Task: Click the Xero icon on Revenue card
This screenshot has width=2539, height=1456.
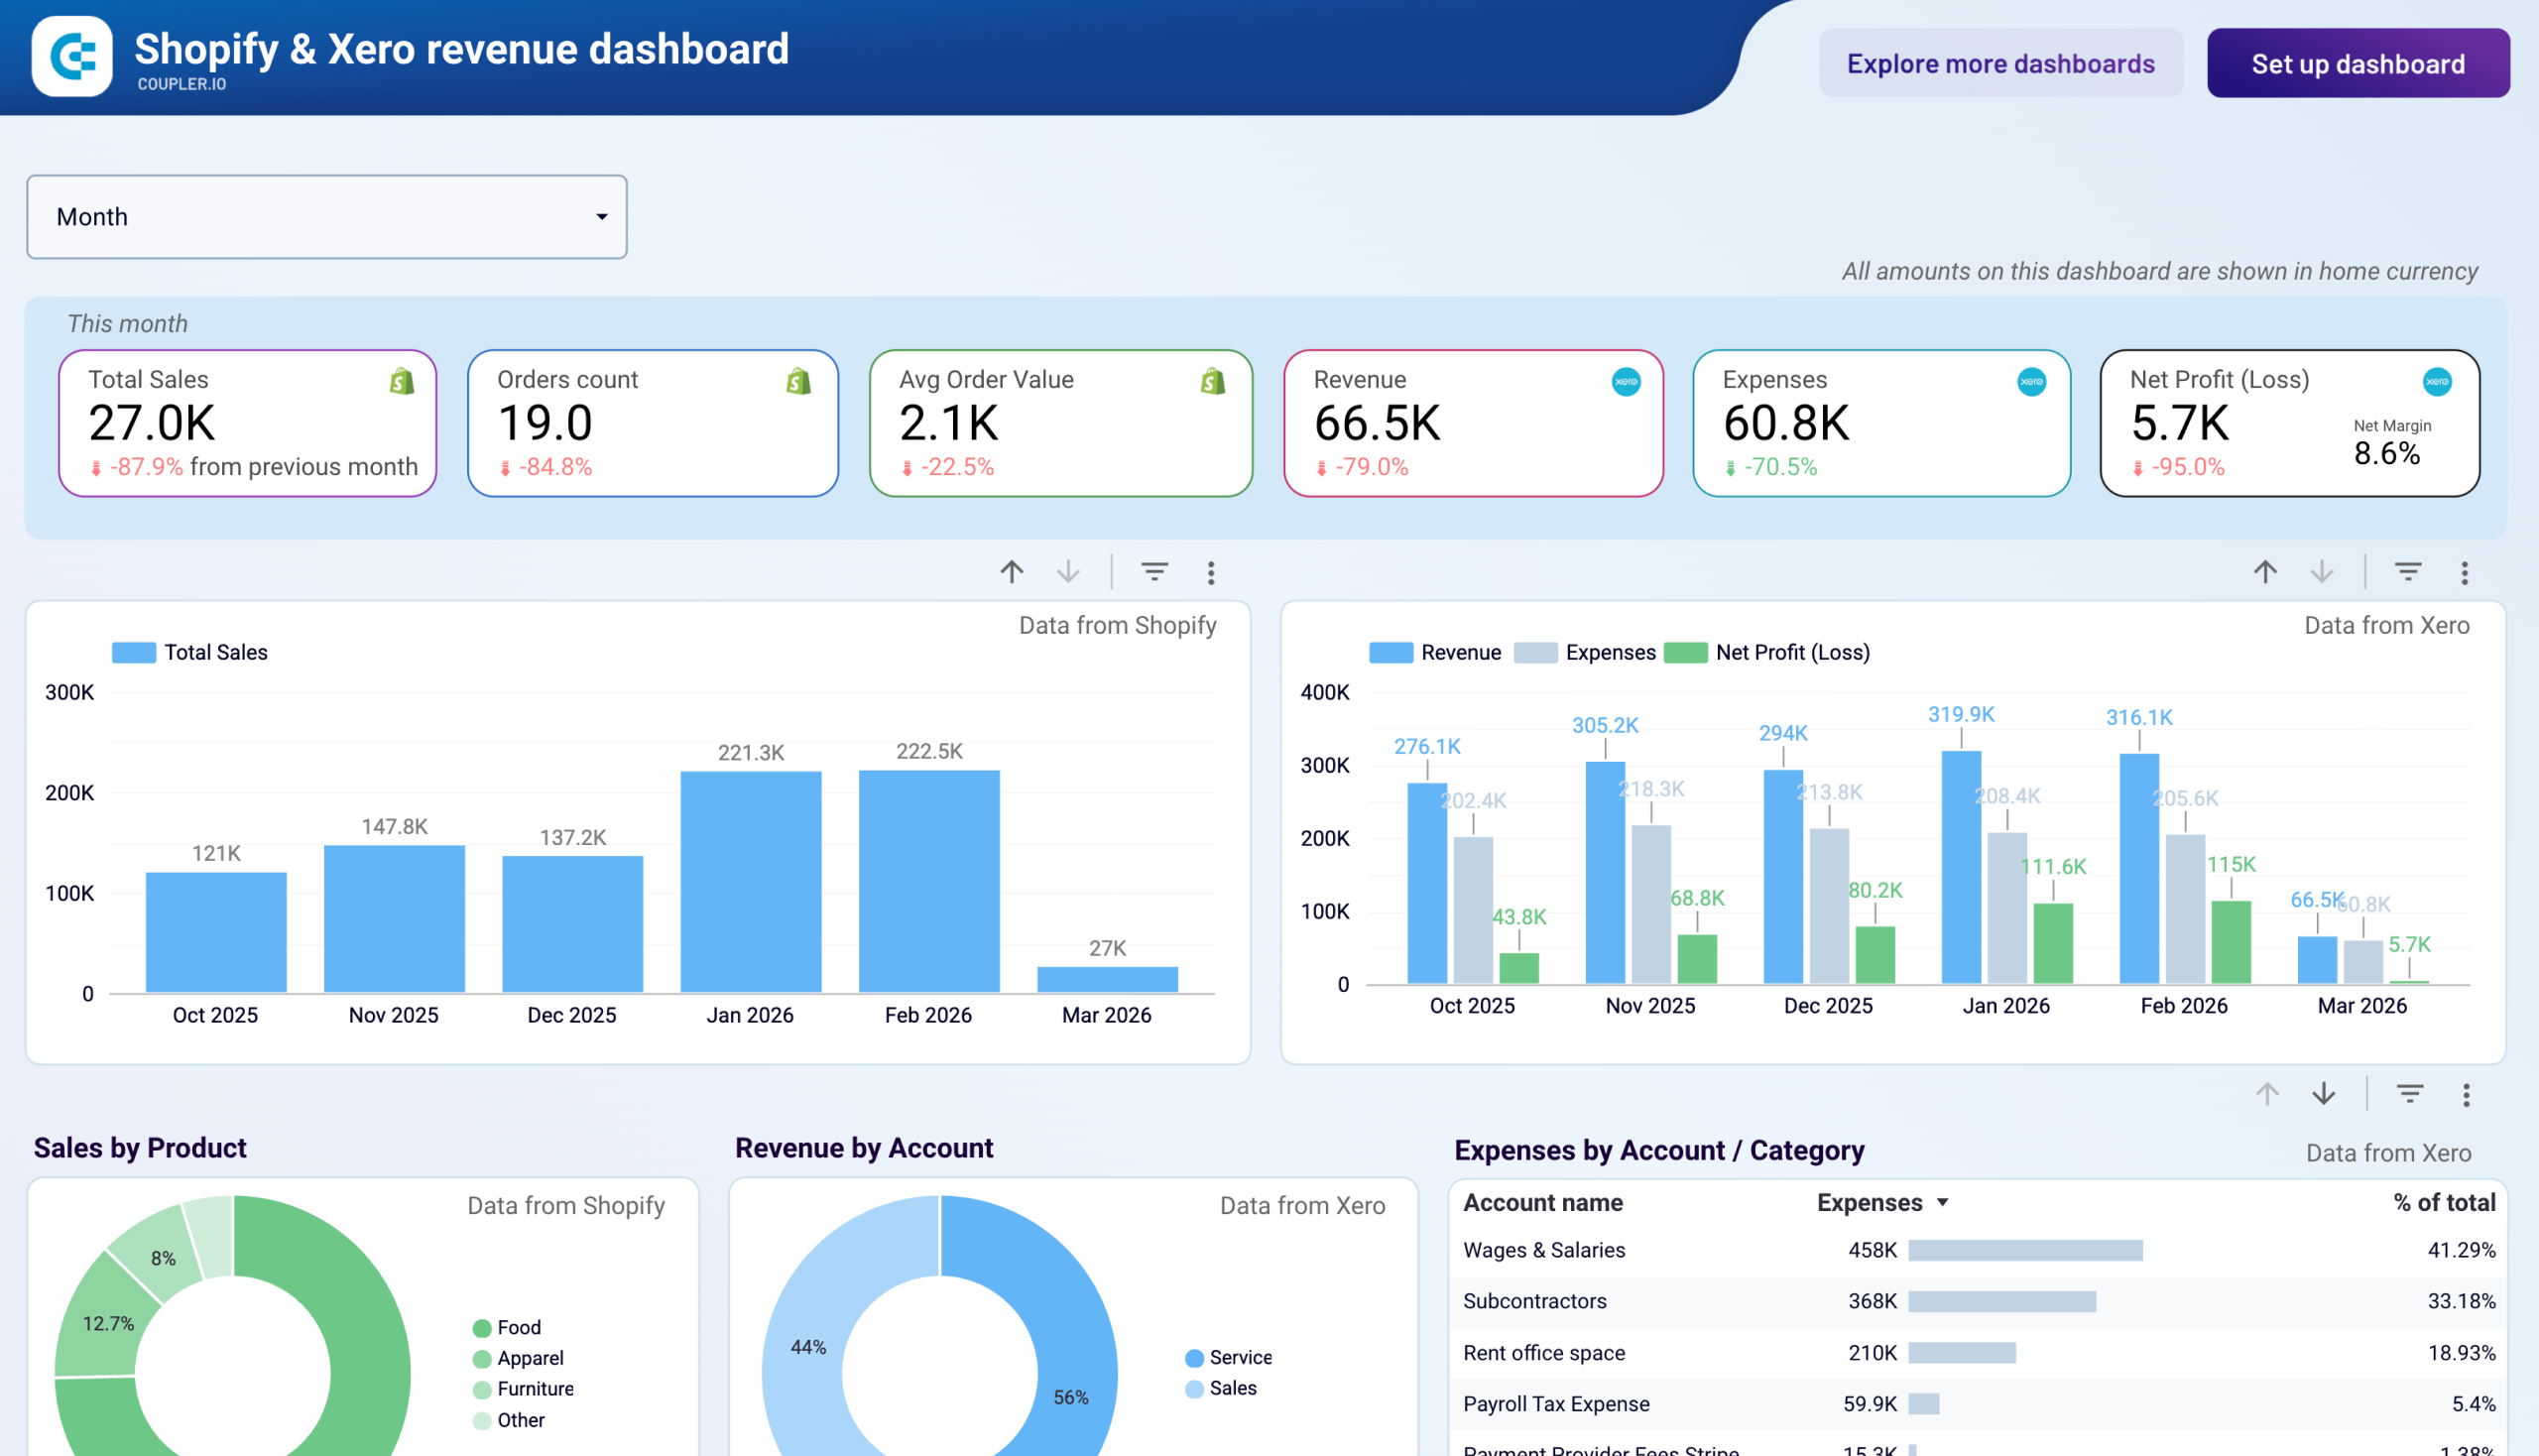Action: tap(1625, 381)
